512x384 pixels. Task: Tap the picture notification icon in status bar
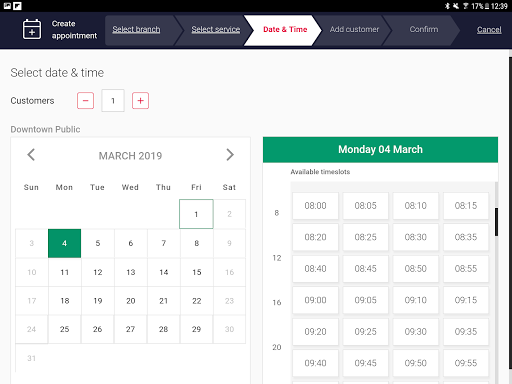tap(7, 6)
